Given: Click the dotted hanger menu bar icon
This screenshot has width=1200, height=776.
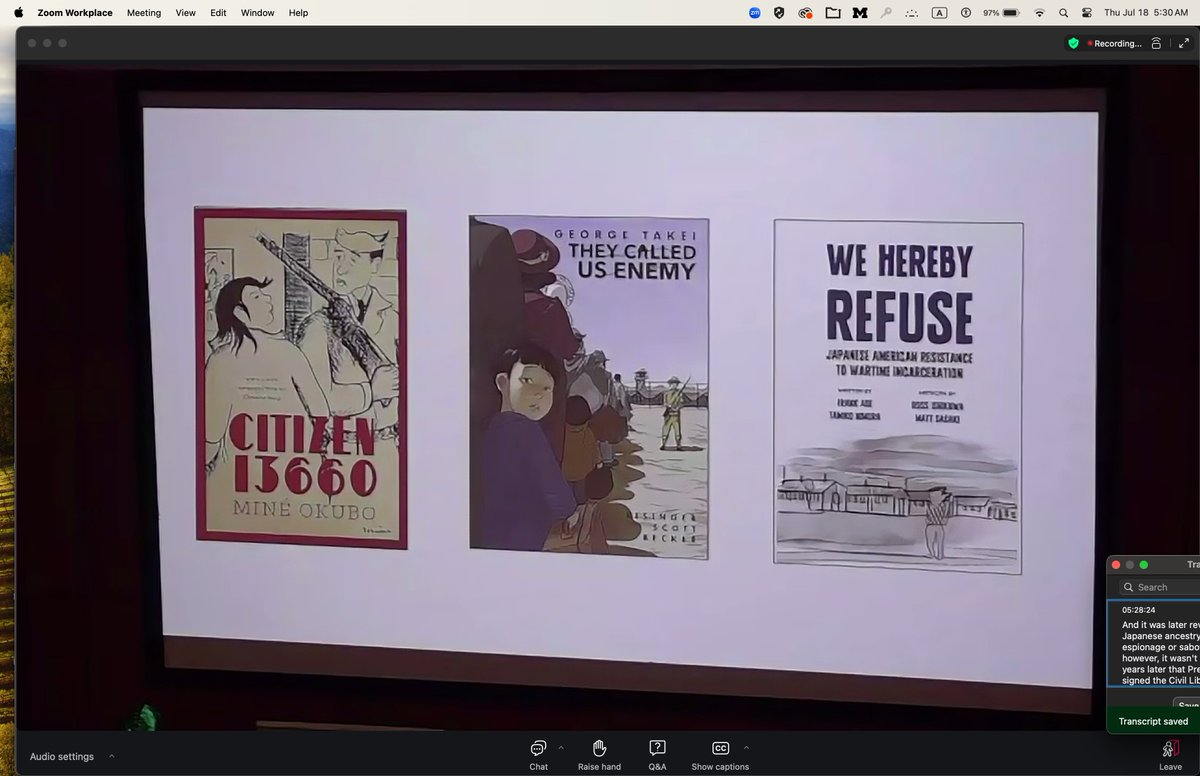Looking at the screenshot, I should (911, 13).
